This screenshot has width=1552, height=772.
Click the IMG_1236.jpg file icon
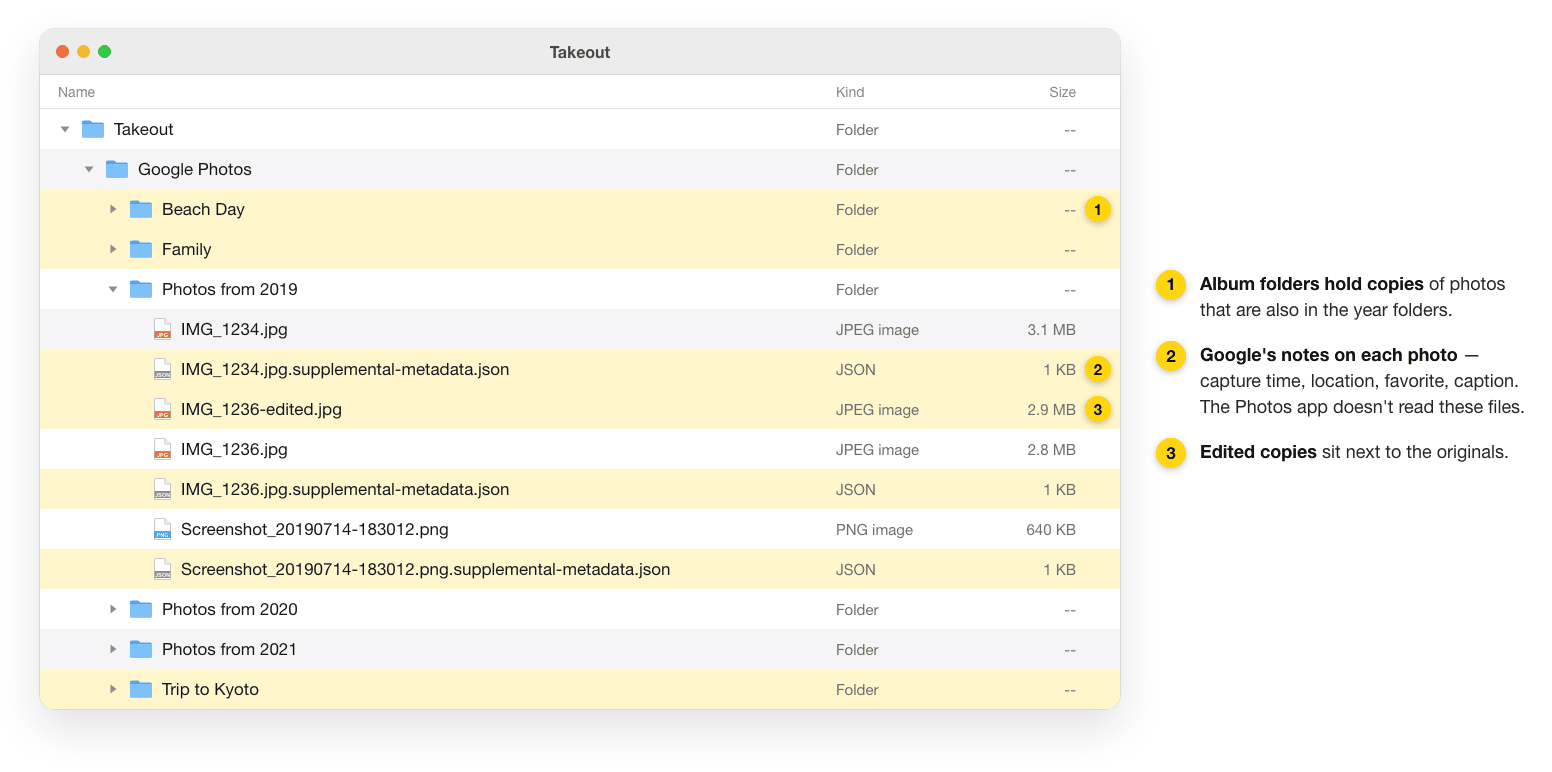point(162,449)
